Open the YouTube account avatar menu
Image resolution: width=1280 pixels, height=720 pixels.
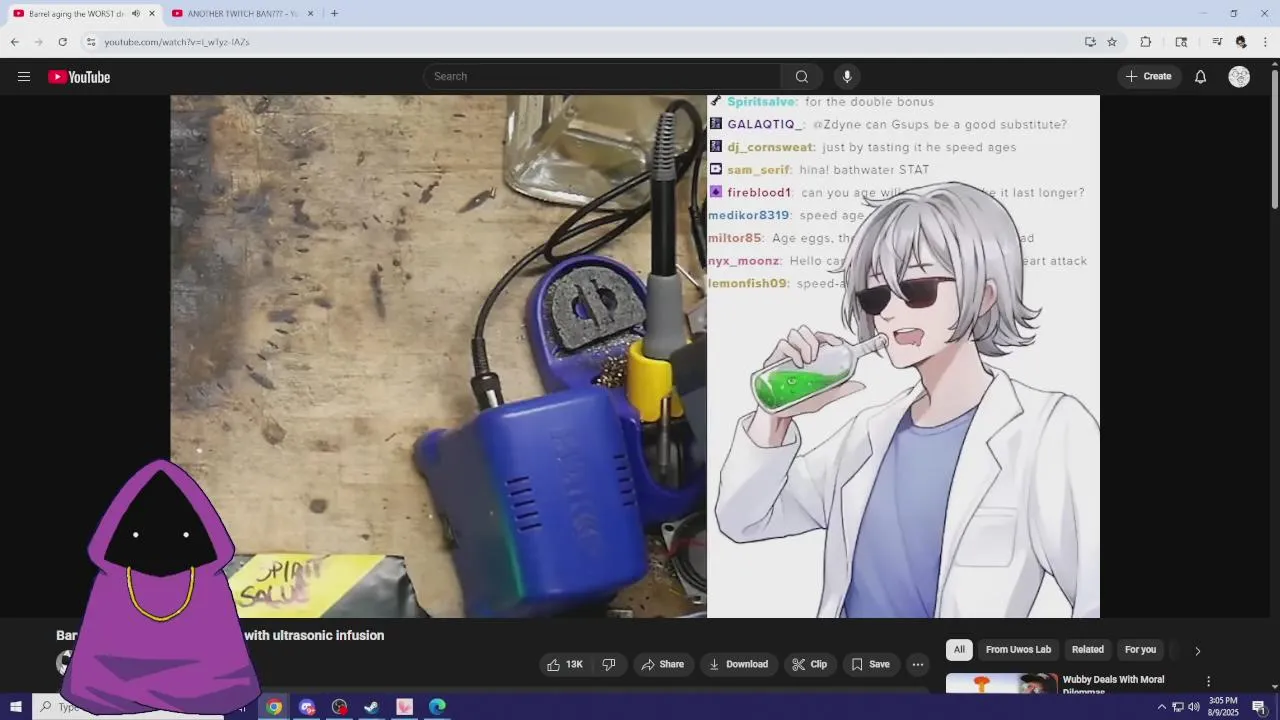pyautogui.click(x=1239, y=77)
